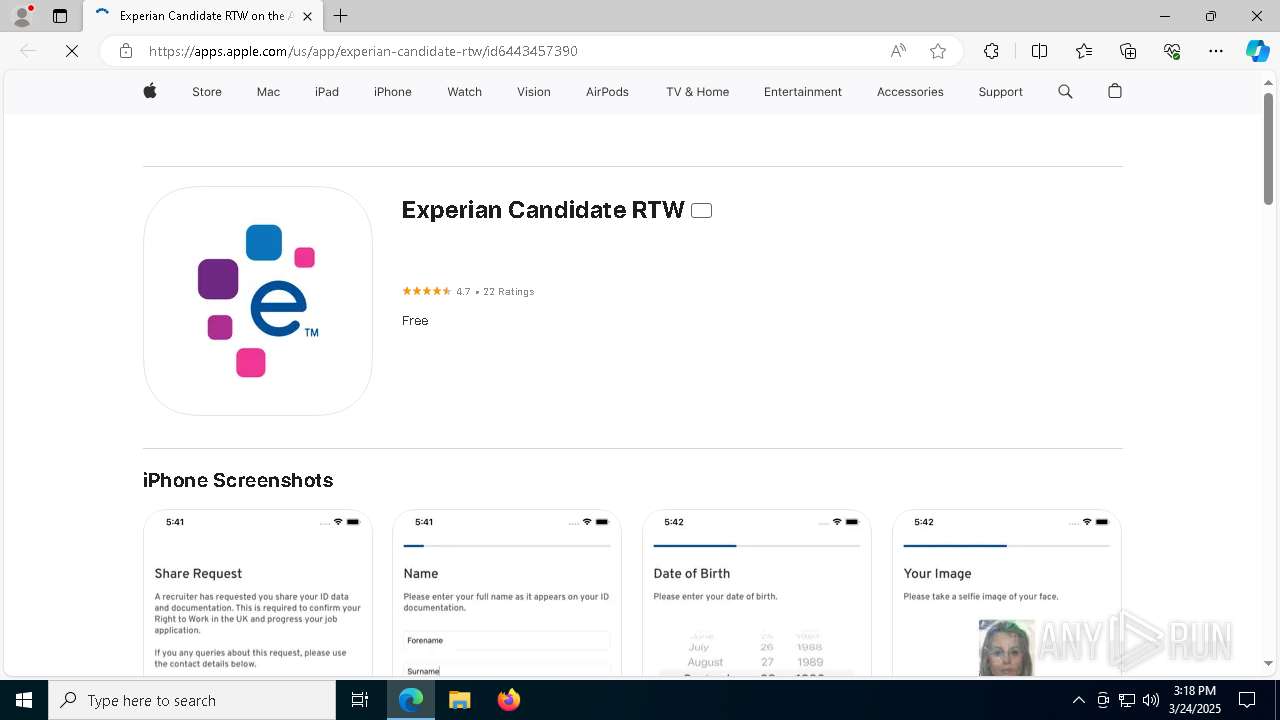This screenshot has height=720, width=1280.
Task: Open the network status tray icon
Action: coord(1127,700)
